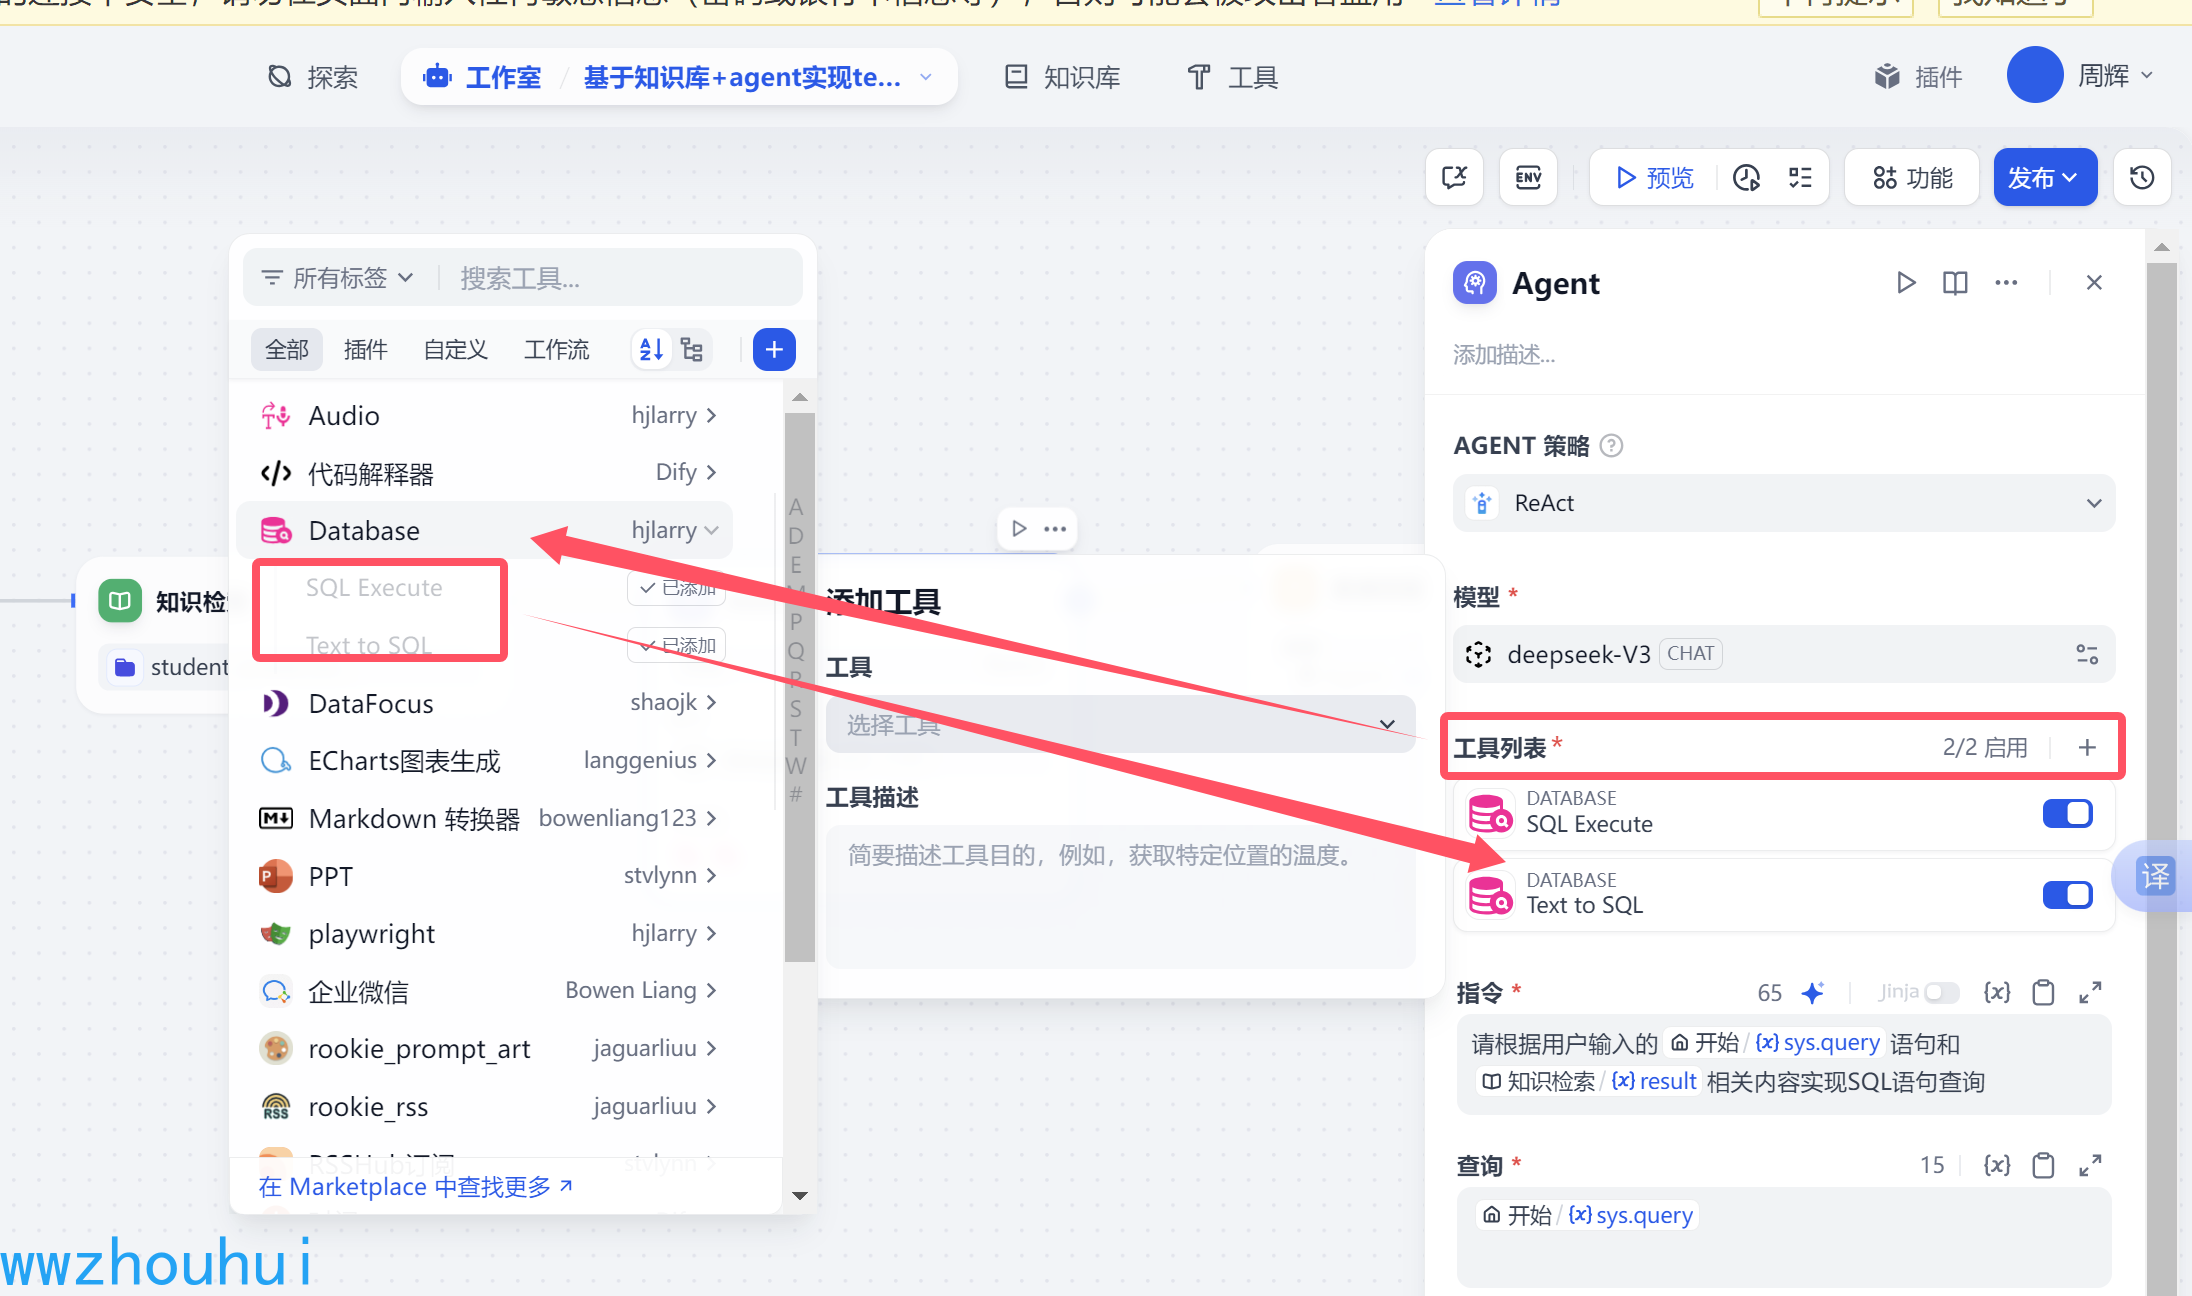Open the version history clock icon

pos(2142,178)
